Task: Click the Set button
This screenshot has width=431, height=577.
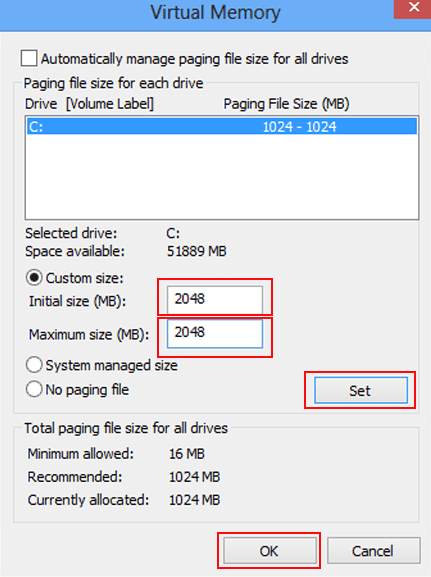Action: tap(361, 390)
